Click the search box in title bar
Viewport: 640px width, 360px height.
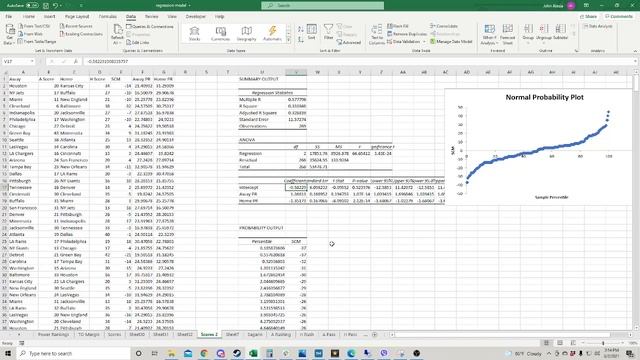click(322, 5)
